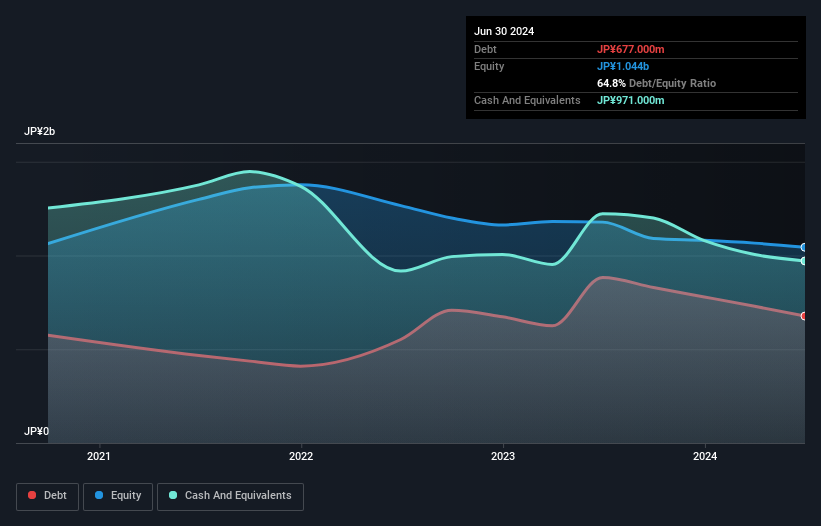Toggle the Debt legend button

click(48, 496)
